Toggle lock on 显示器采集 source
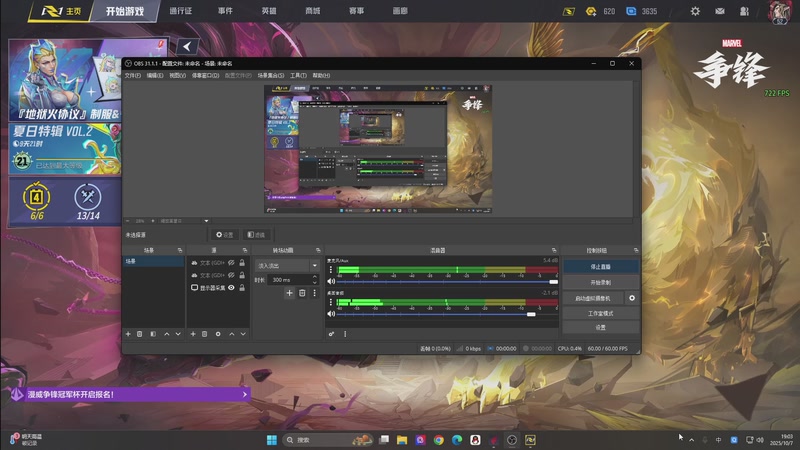 242,288
